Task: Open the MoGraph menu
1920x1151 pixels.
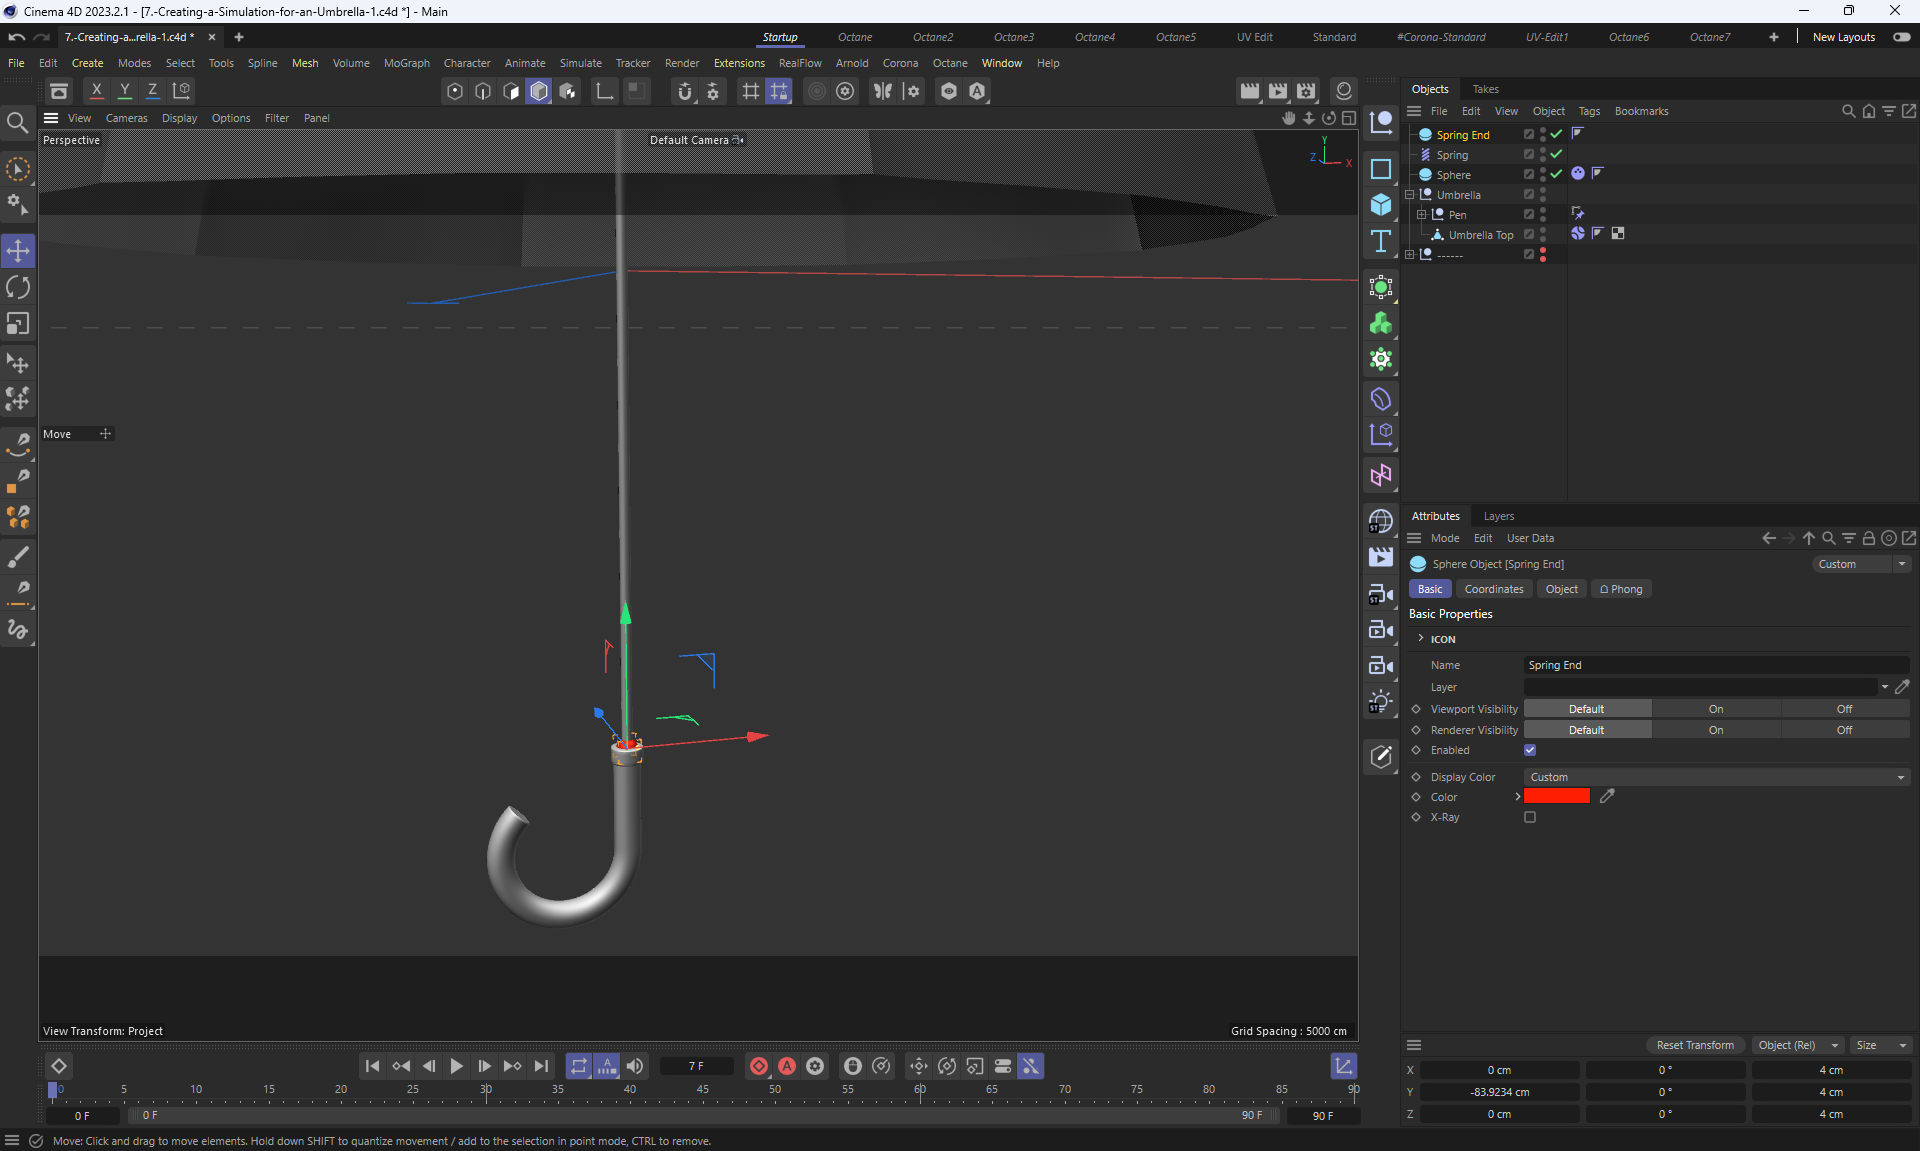Action: [406, 63]
